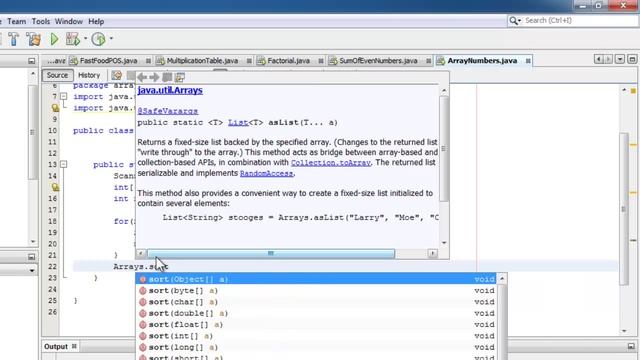This screenshot has width=640, height=360.
Task: Close the SumOfEvenNumbers.java tab
Action: click(429, 61)
